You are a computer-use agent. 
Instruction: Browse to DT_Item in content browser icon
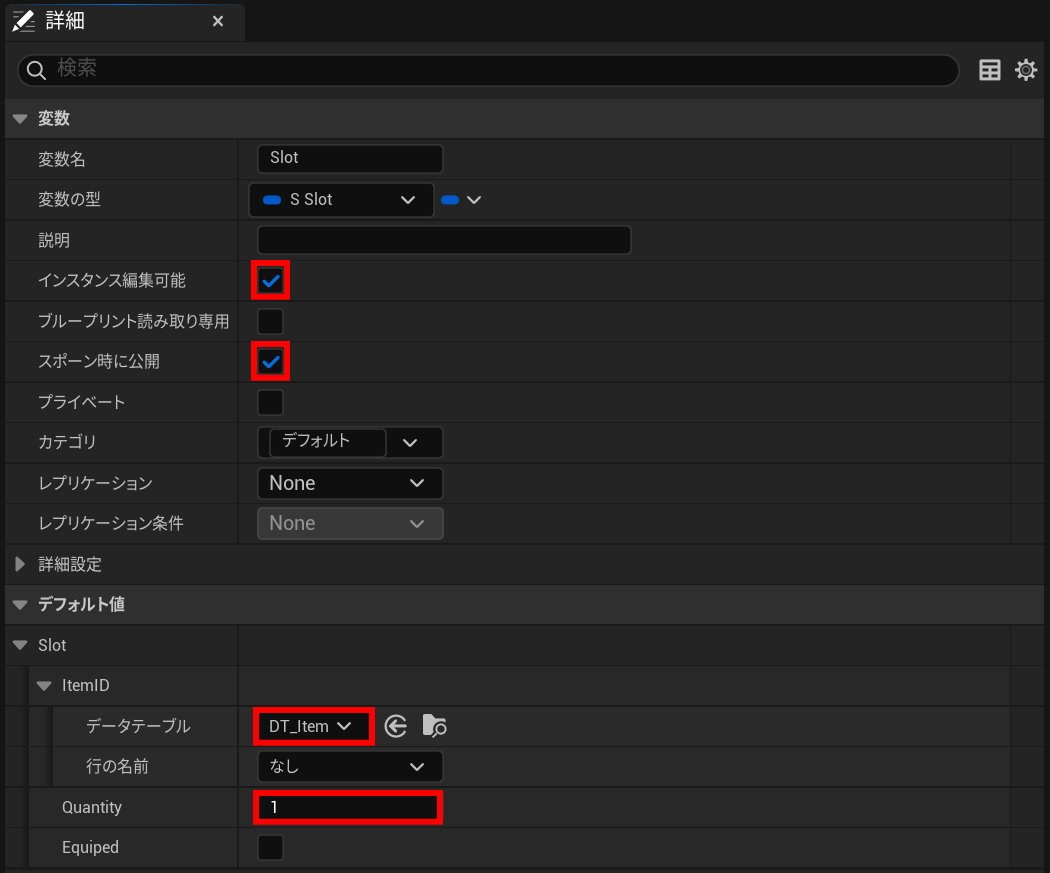click(x=434, y=726)
